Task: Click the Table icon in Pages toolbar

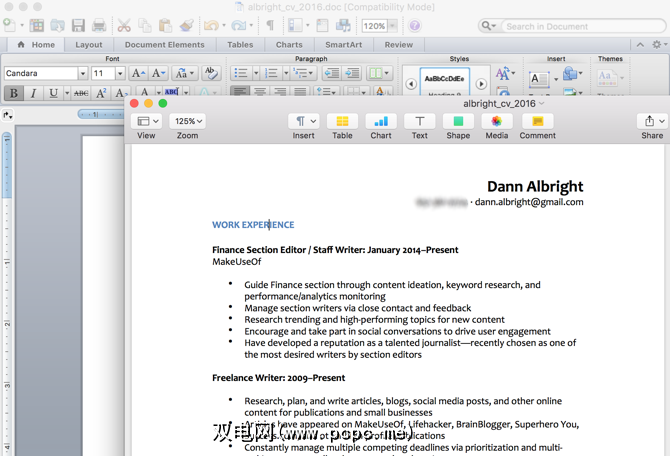Action: [x=342, y=121]
